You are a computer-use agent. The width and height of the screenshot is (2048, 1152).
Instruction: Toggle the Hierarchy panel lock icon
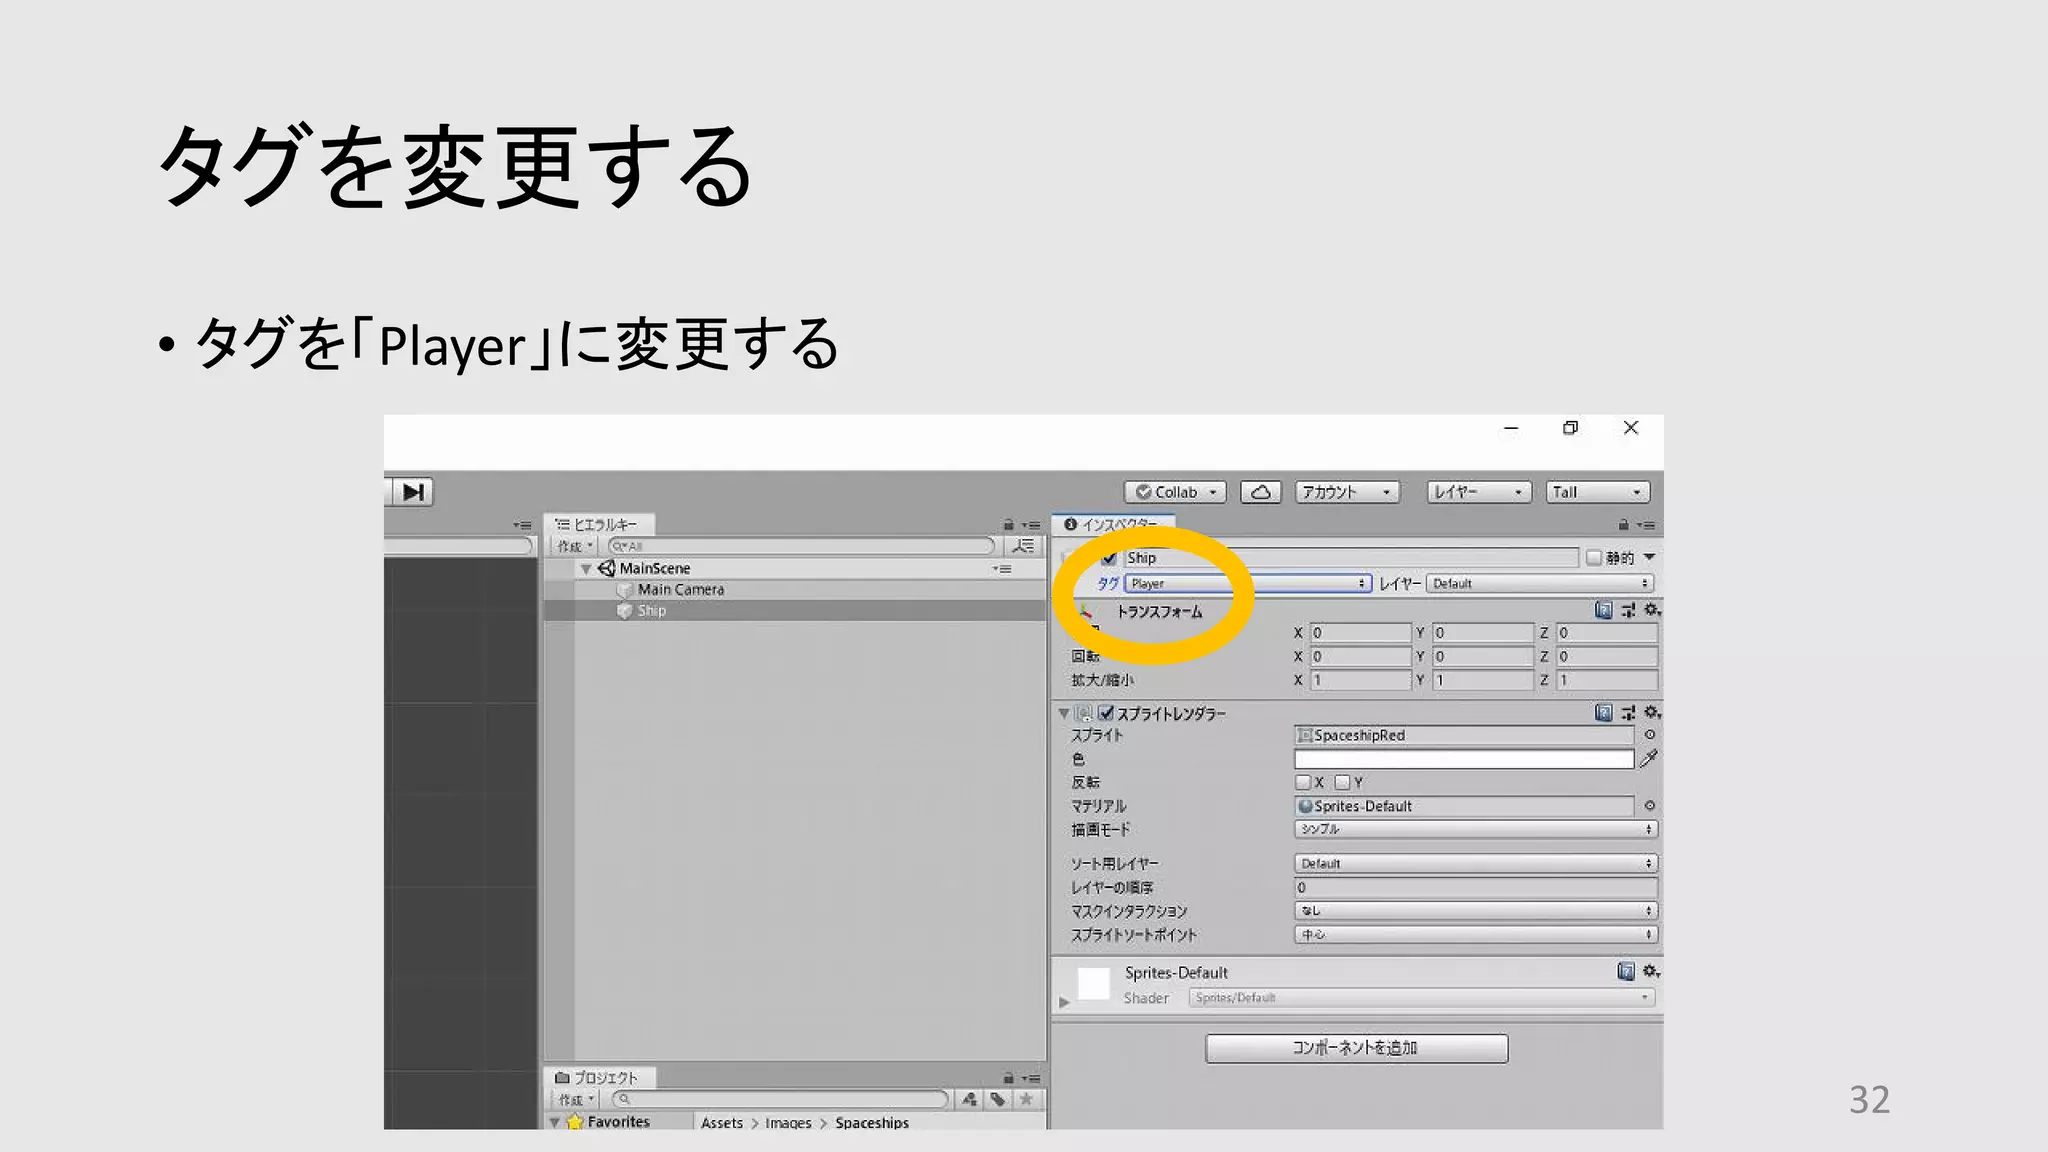1008,525
